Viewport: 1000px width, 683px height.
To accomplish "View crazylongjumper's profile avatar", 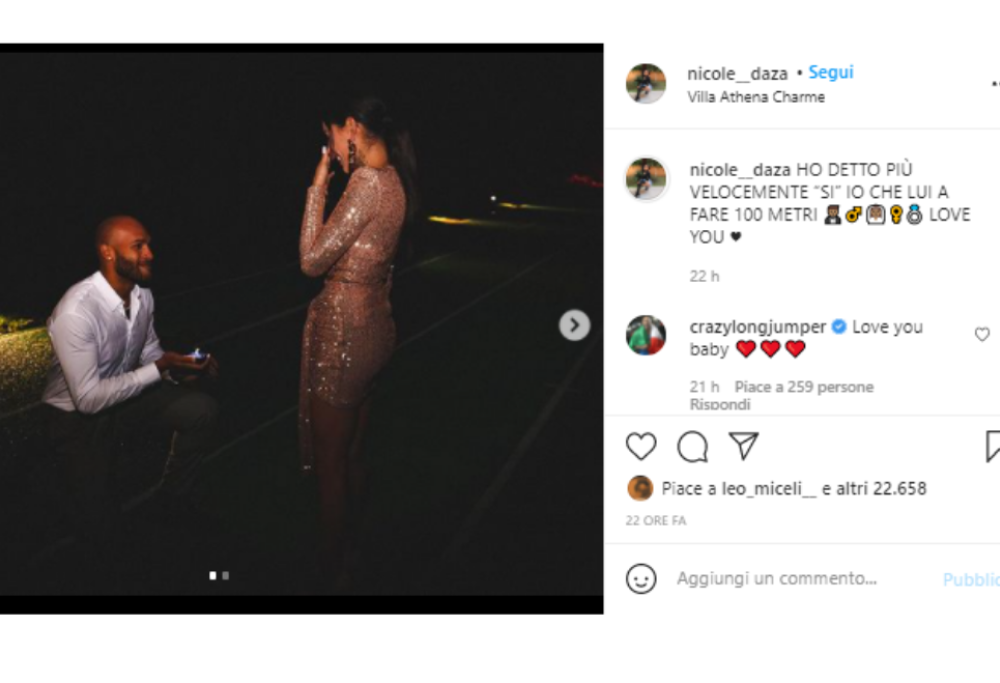I will tap(646, 335).
